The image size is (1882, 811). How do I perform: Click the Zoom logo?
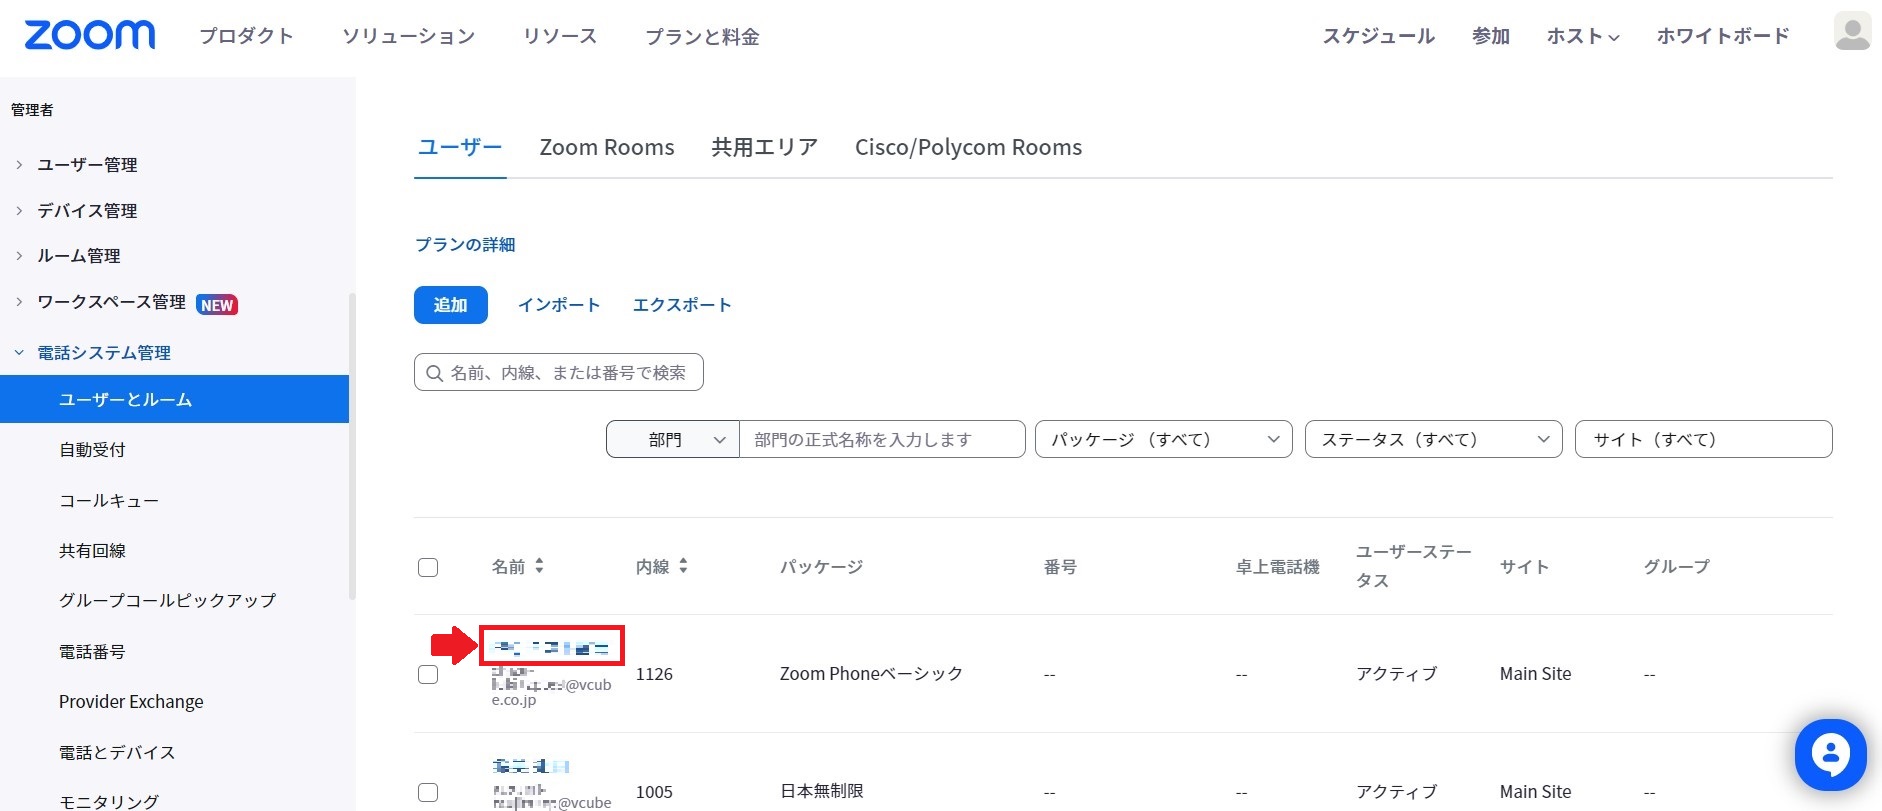[90, 35]
